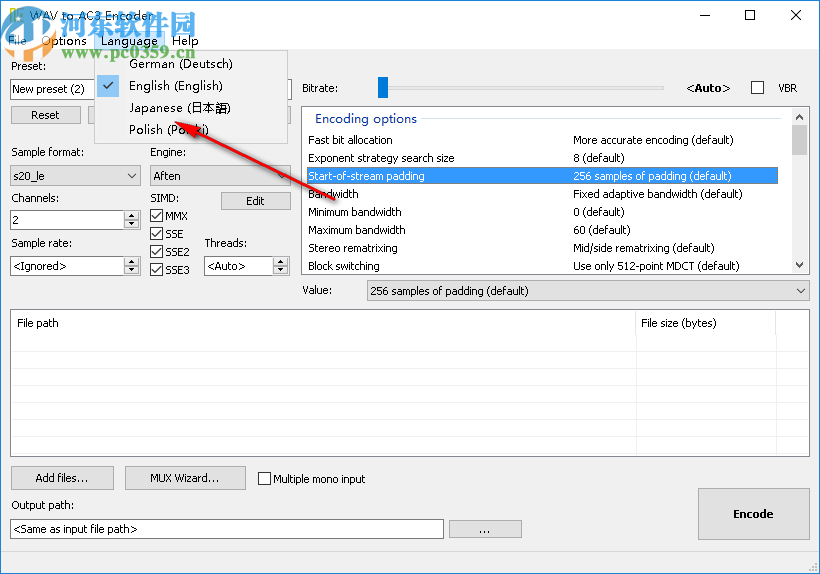Open the Options menu

pyautogui.click(x=64, y=41)
